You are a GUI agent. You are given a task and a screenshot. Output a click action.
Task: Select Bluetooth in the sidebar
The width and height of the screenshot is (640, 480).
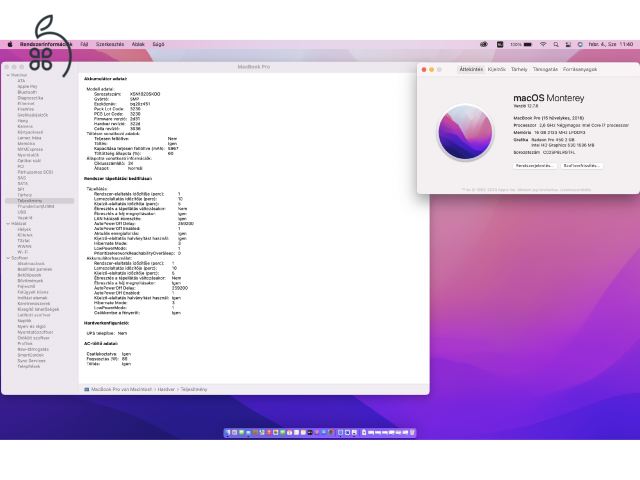(27, 92)
